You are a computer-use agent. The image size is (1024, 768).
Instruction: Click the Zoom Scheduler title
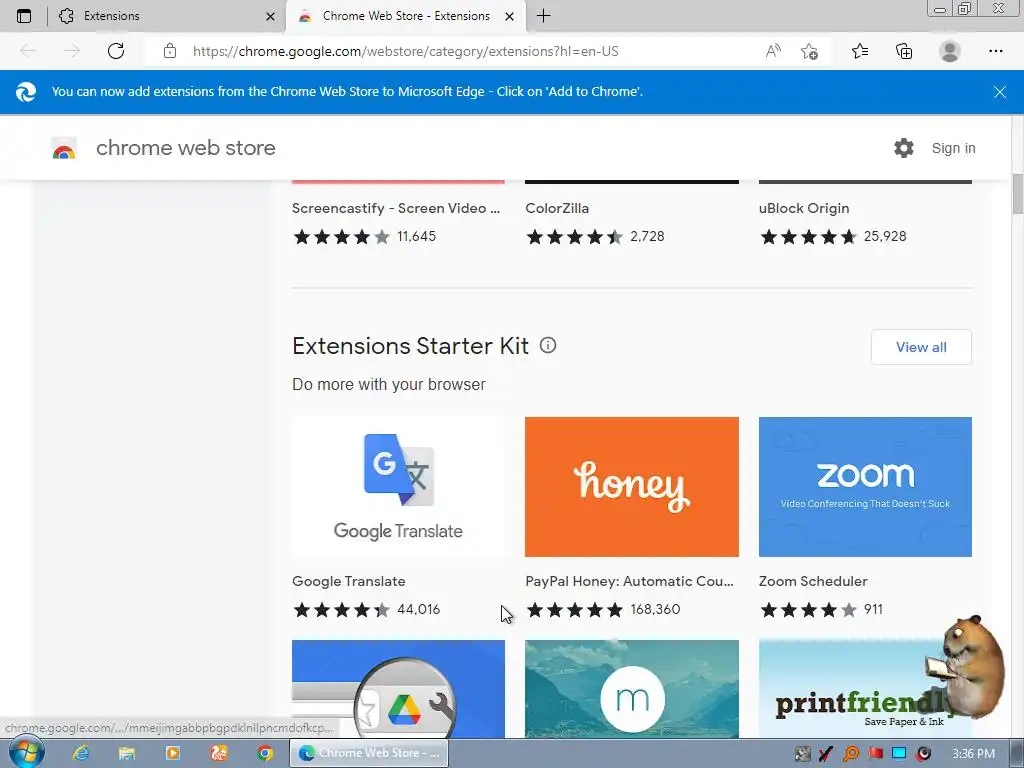[813, 581]
